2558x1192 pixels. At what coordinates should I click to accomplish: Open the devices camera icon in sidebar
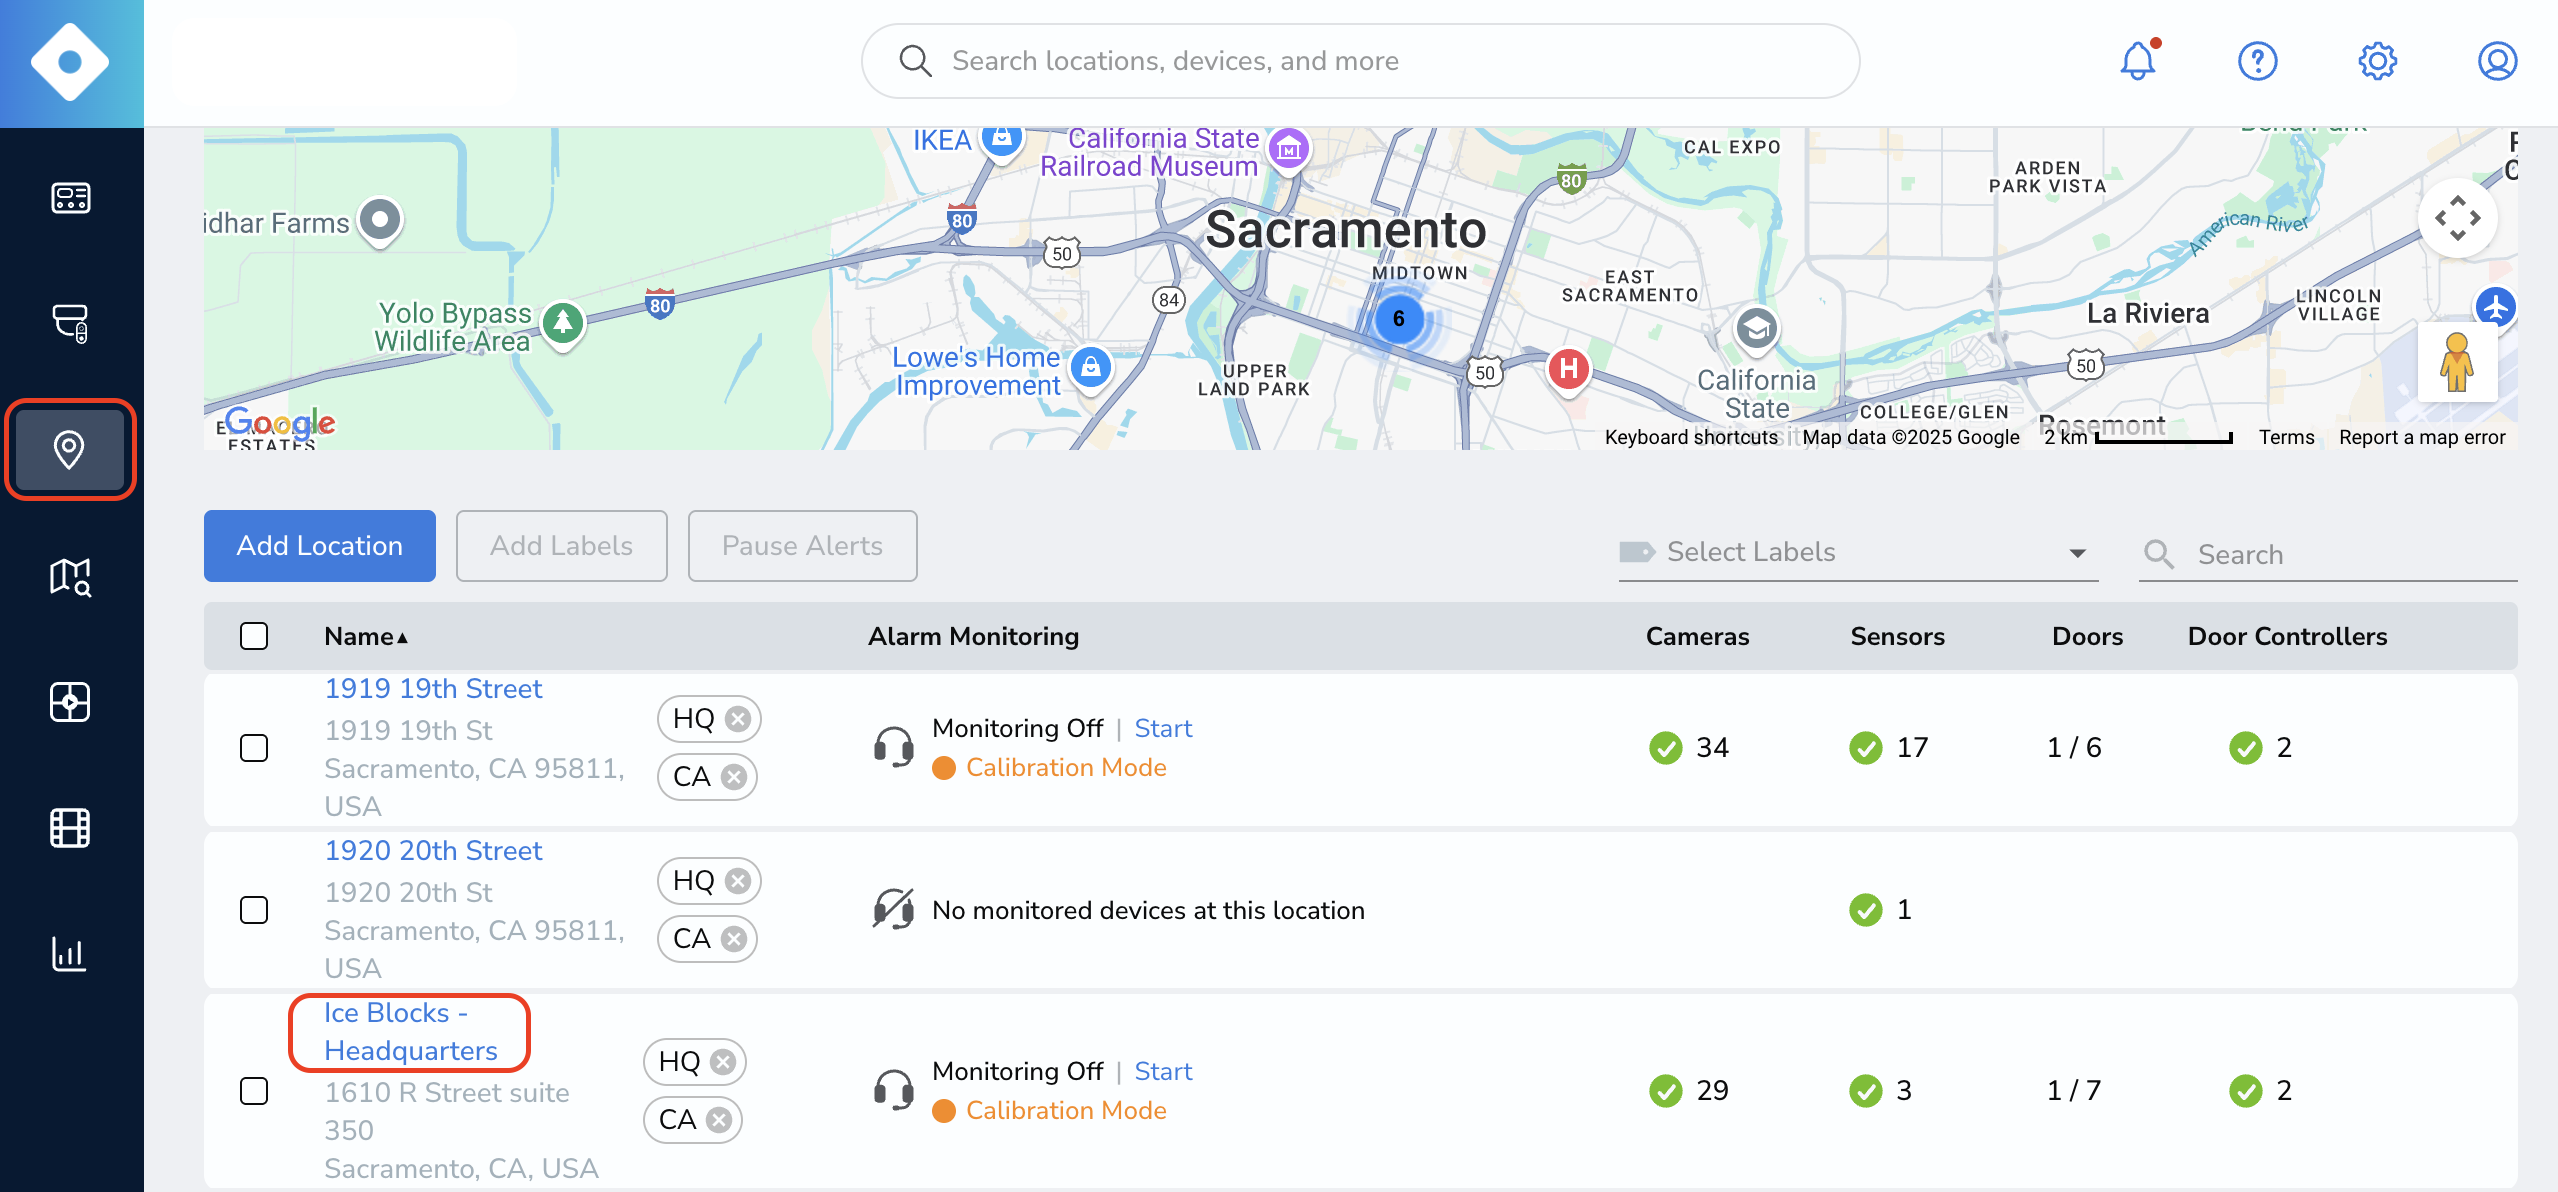click(70, 323)
